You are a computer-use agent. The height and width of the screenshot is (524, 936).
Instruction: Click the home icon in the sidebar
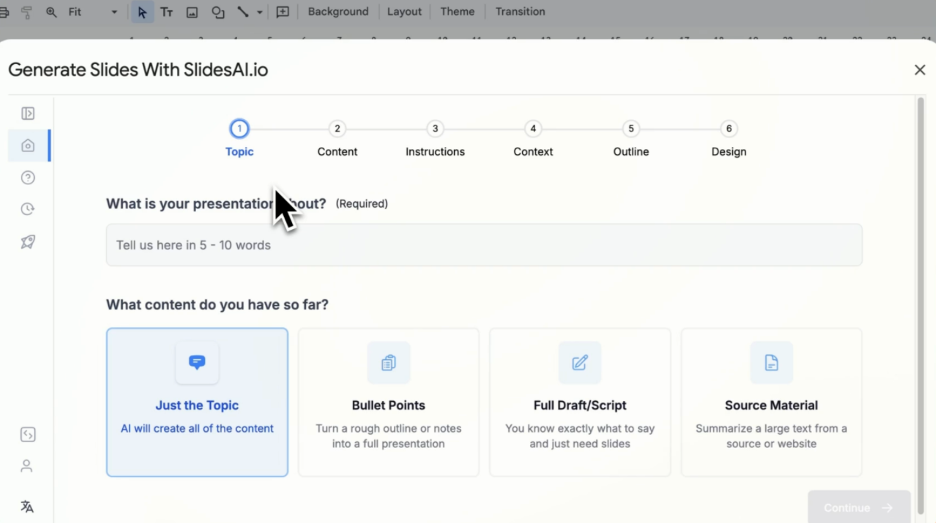pos(28,146)
